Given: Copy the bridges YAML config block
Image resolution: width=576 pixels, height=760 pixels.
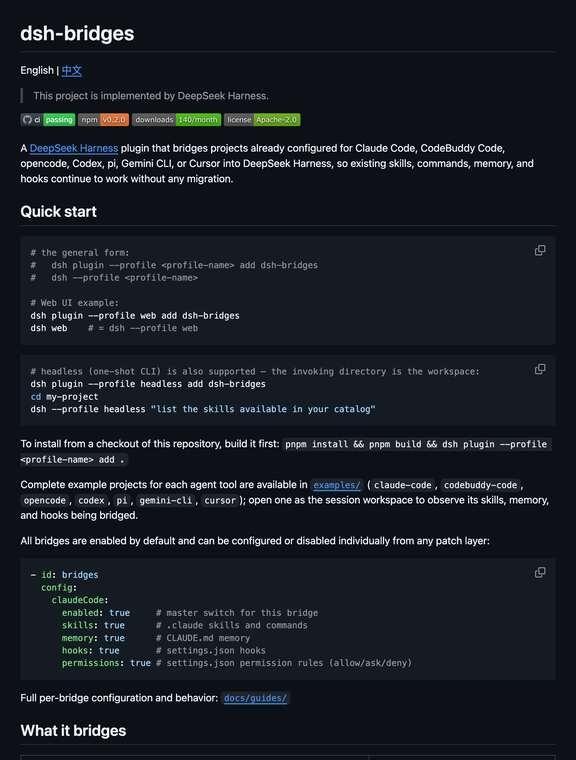Looking at the screenshot, I should 540,572.
